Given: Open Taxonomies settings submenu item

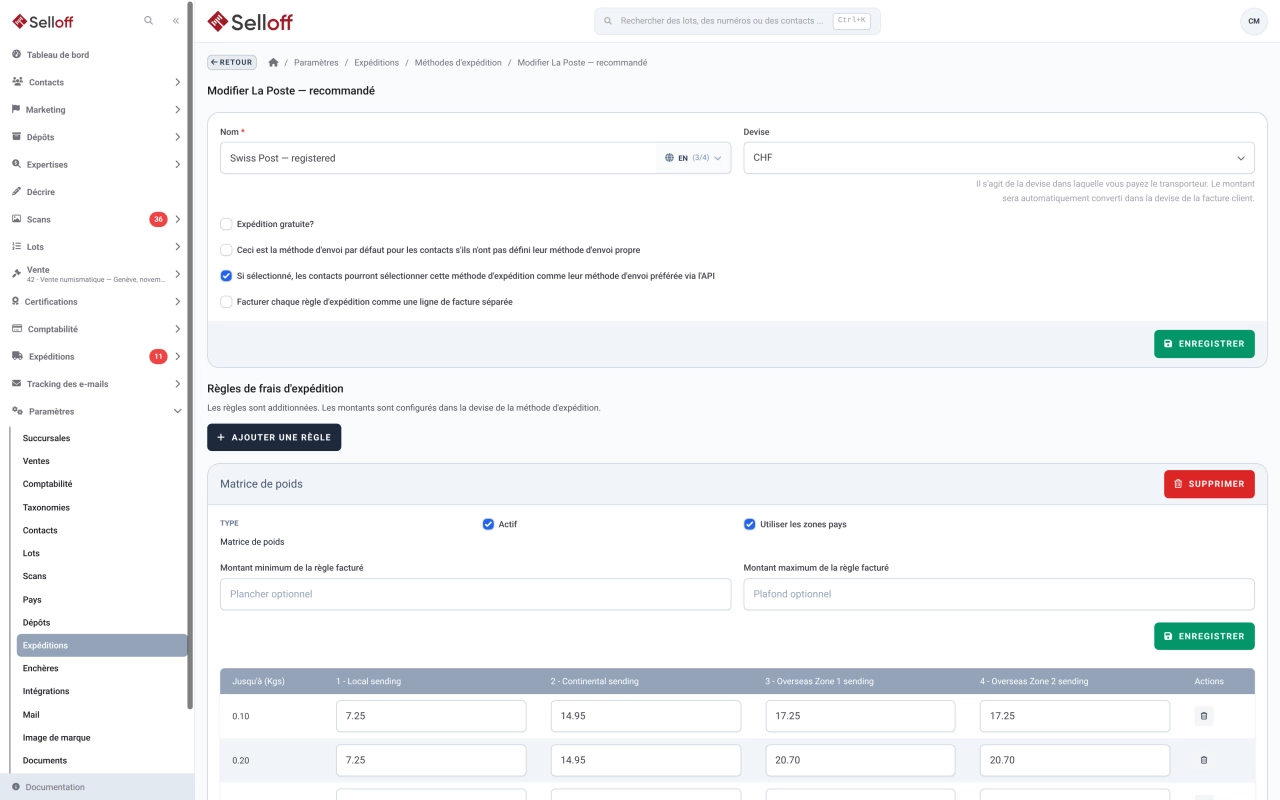Looking at the screenshot, I should click(102, 507).
